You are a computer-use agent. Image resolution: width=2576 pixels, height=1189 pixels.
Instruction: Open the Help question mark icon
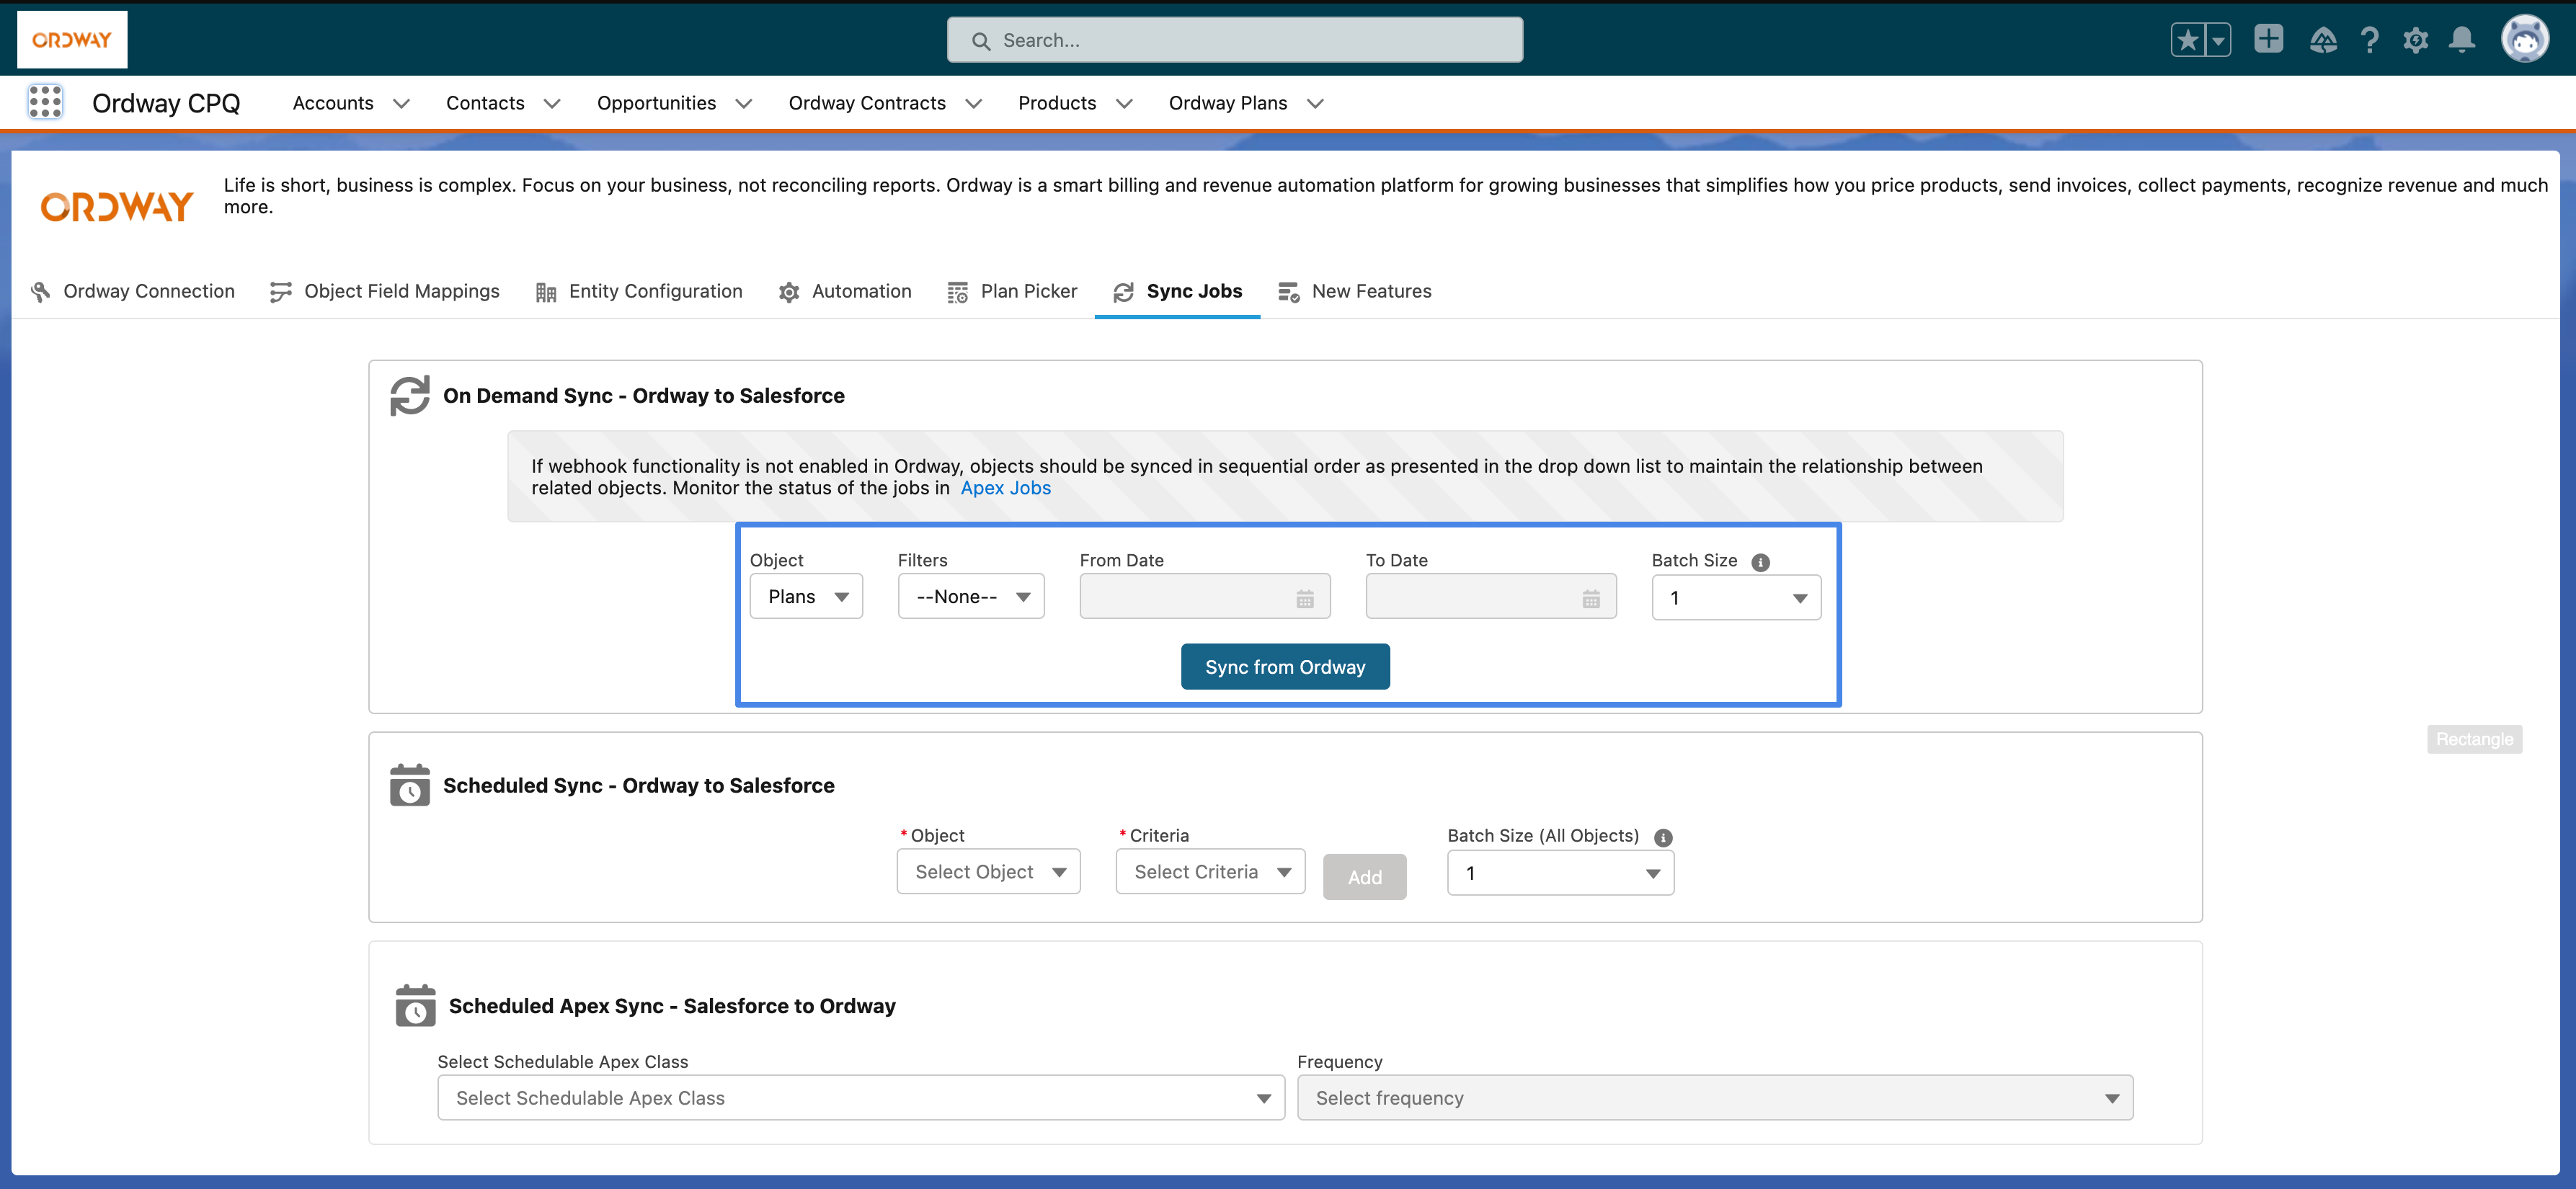tap(2369, 40)
